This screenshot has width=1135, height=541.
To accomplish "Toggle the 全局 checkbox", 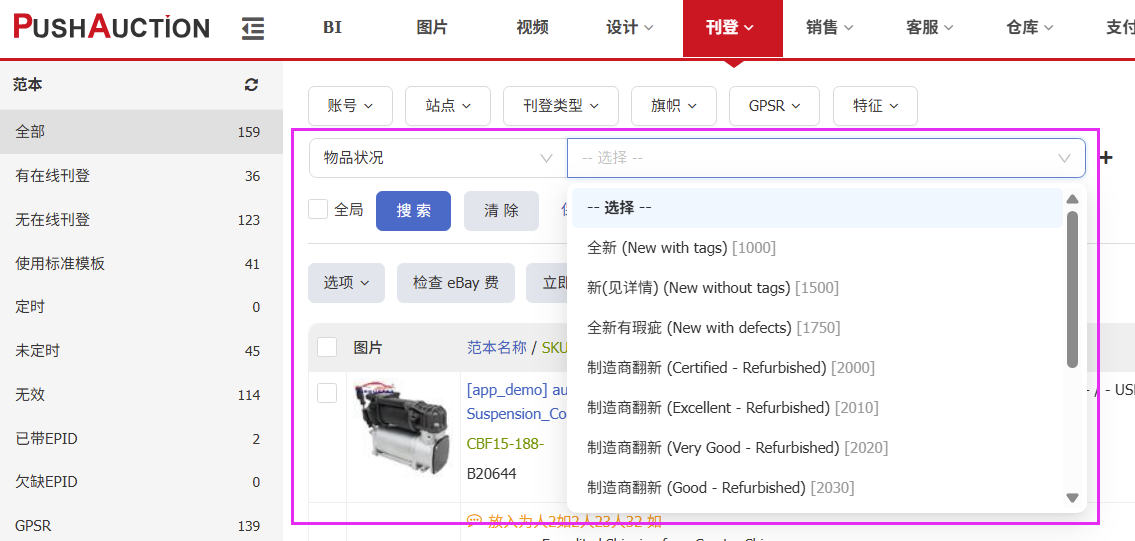I will (x=319, y=209).
